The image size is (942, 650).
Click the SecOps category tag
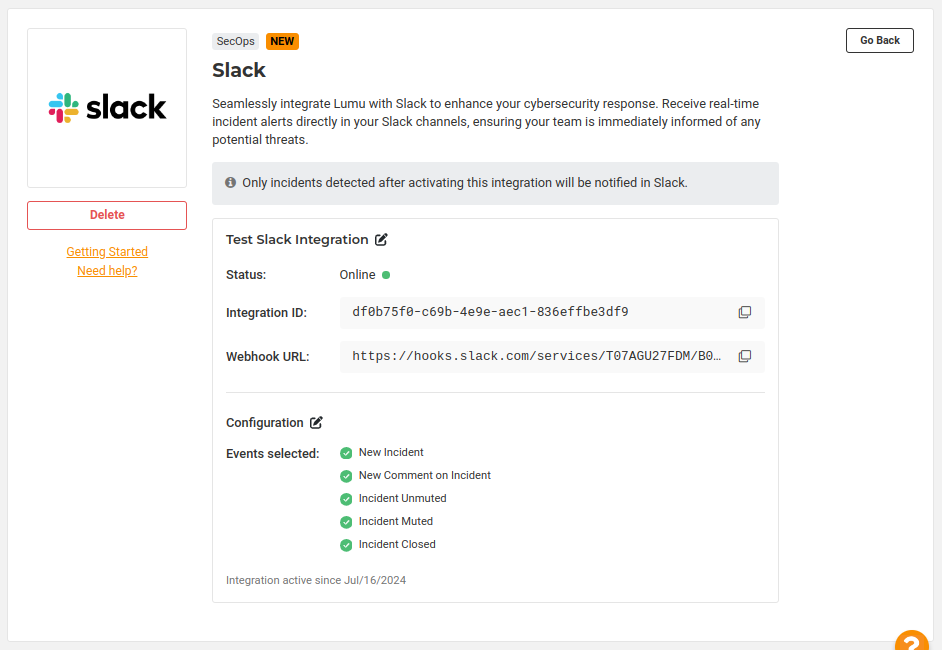tap(235, 41)
